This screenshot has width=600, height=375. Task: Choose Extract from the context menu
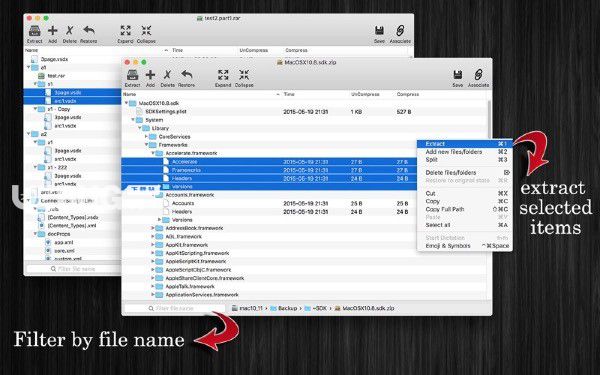(465, 144)
